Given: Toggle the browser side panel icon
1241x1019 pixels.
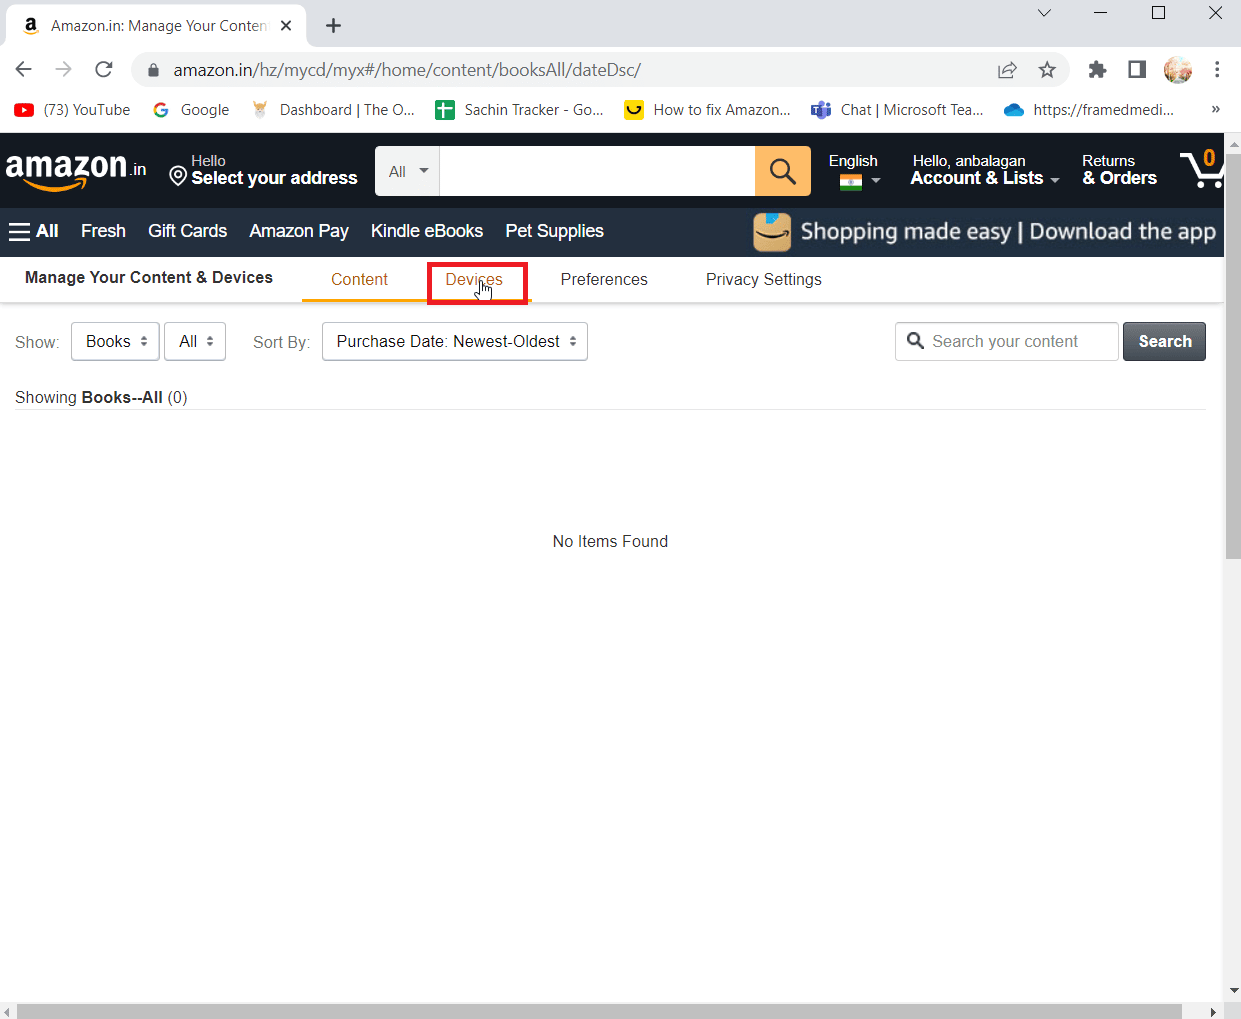Looking at the screenshot, I should (x=1137, y=69).
